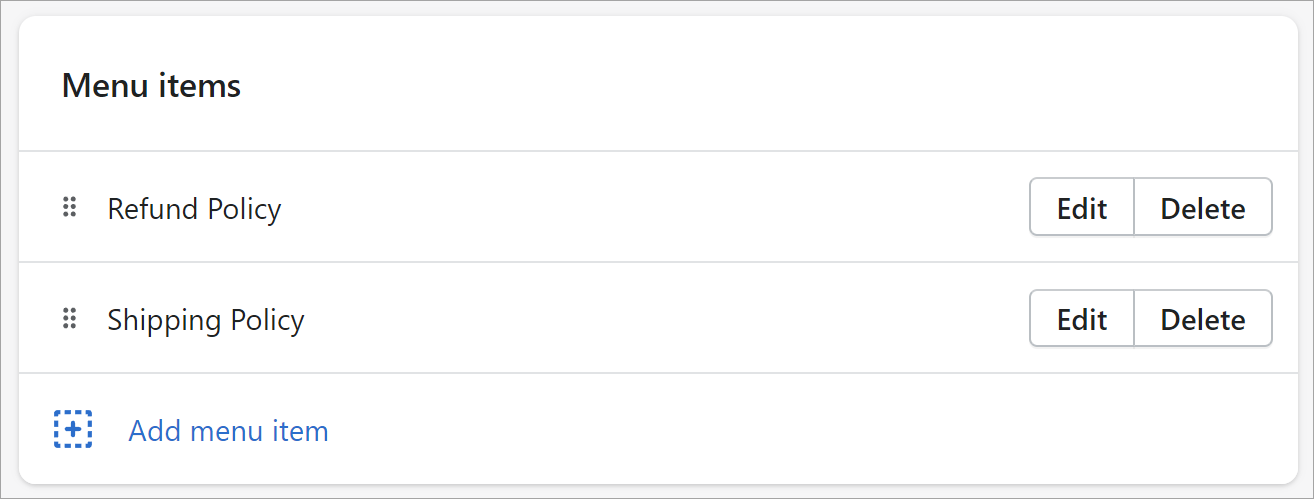This screenshot has width=1314, height=499.
Task: Click the blue plus square near Add menu item
Action: coord(73,430)
